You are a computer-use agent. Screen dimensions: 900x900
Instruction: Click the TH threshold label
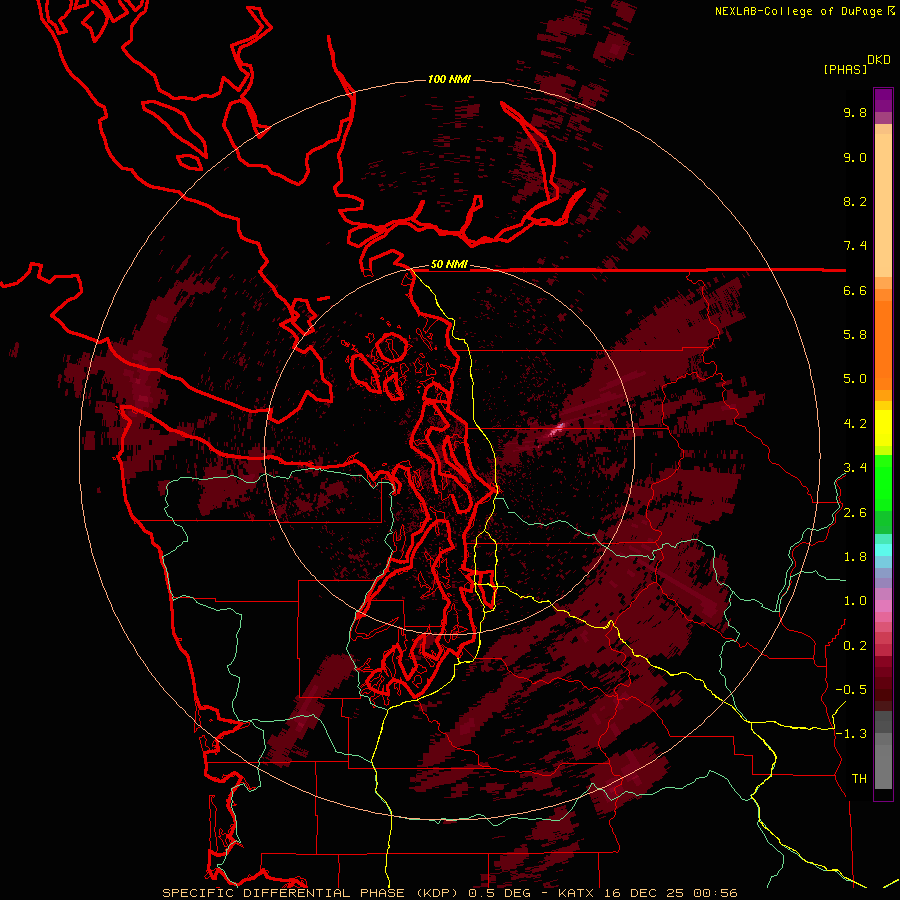click(x=859, y=779)
